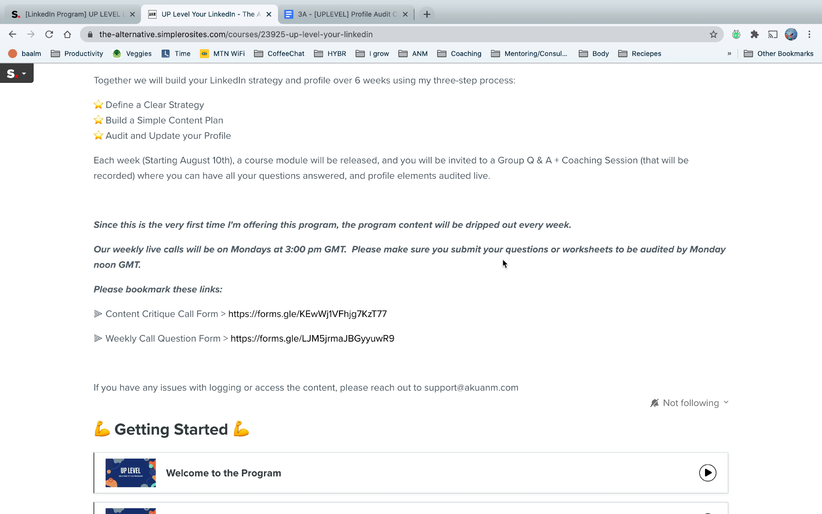The width and height of the screenshot is (822, 514).
Task: Open the CoffeeChat bookmarks folder
Action: click(279, 53)
